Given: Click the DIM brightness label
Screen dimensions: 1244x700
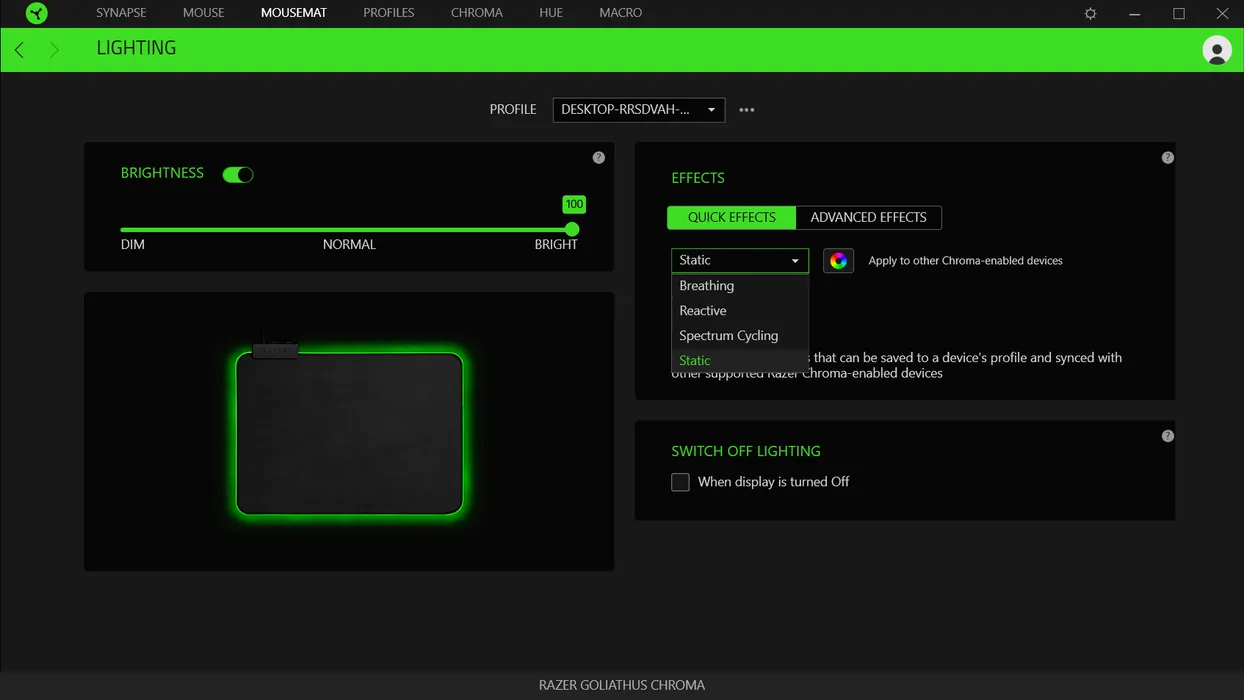Looking at the screenshot, I should point(133,245).
